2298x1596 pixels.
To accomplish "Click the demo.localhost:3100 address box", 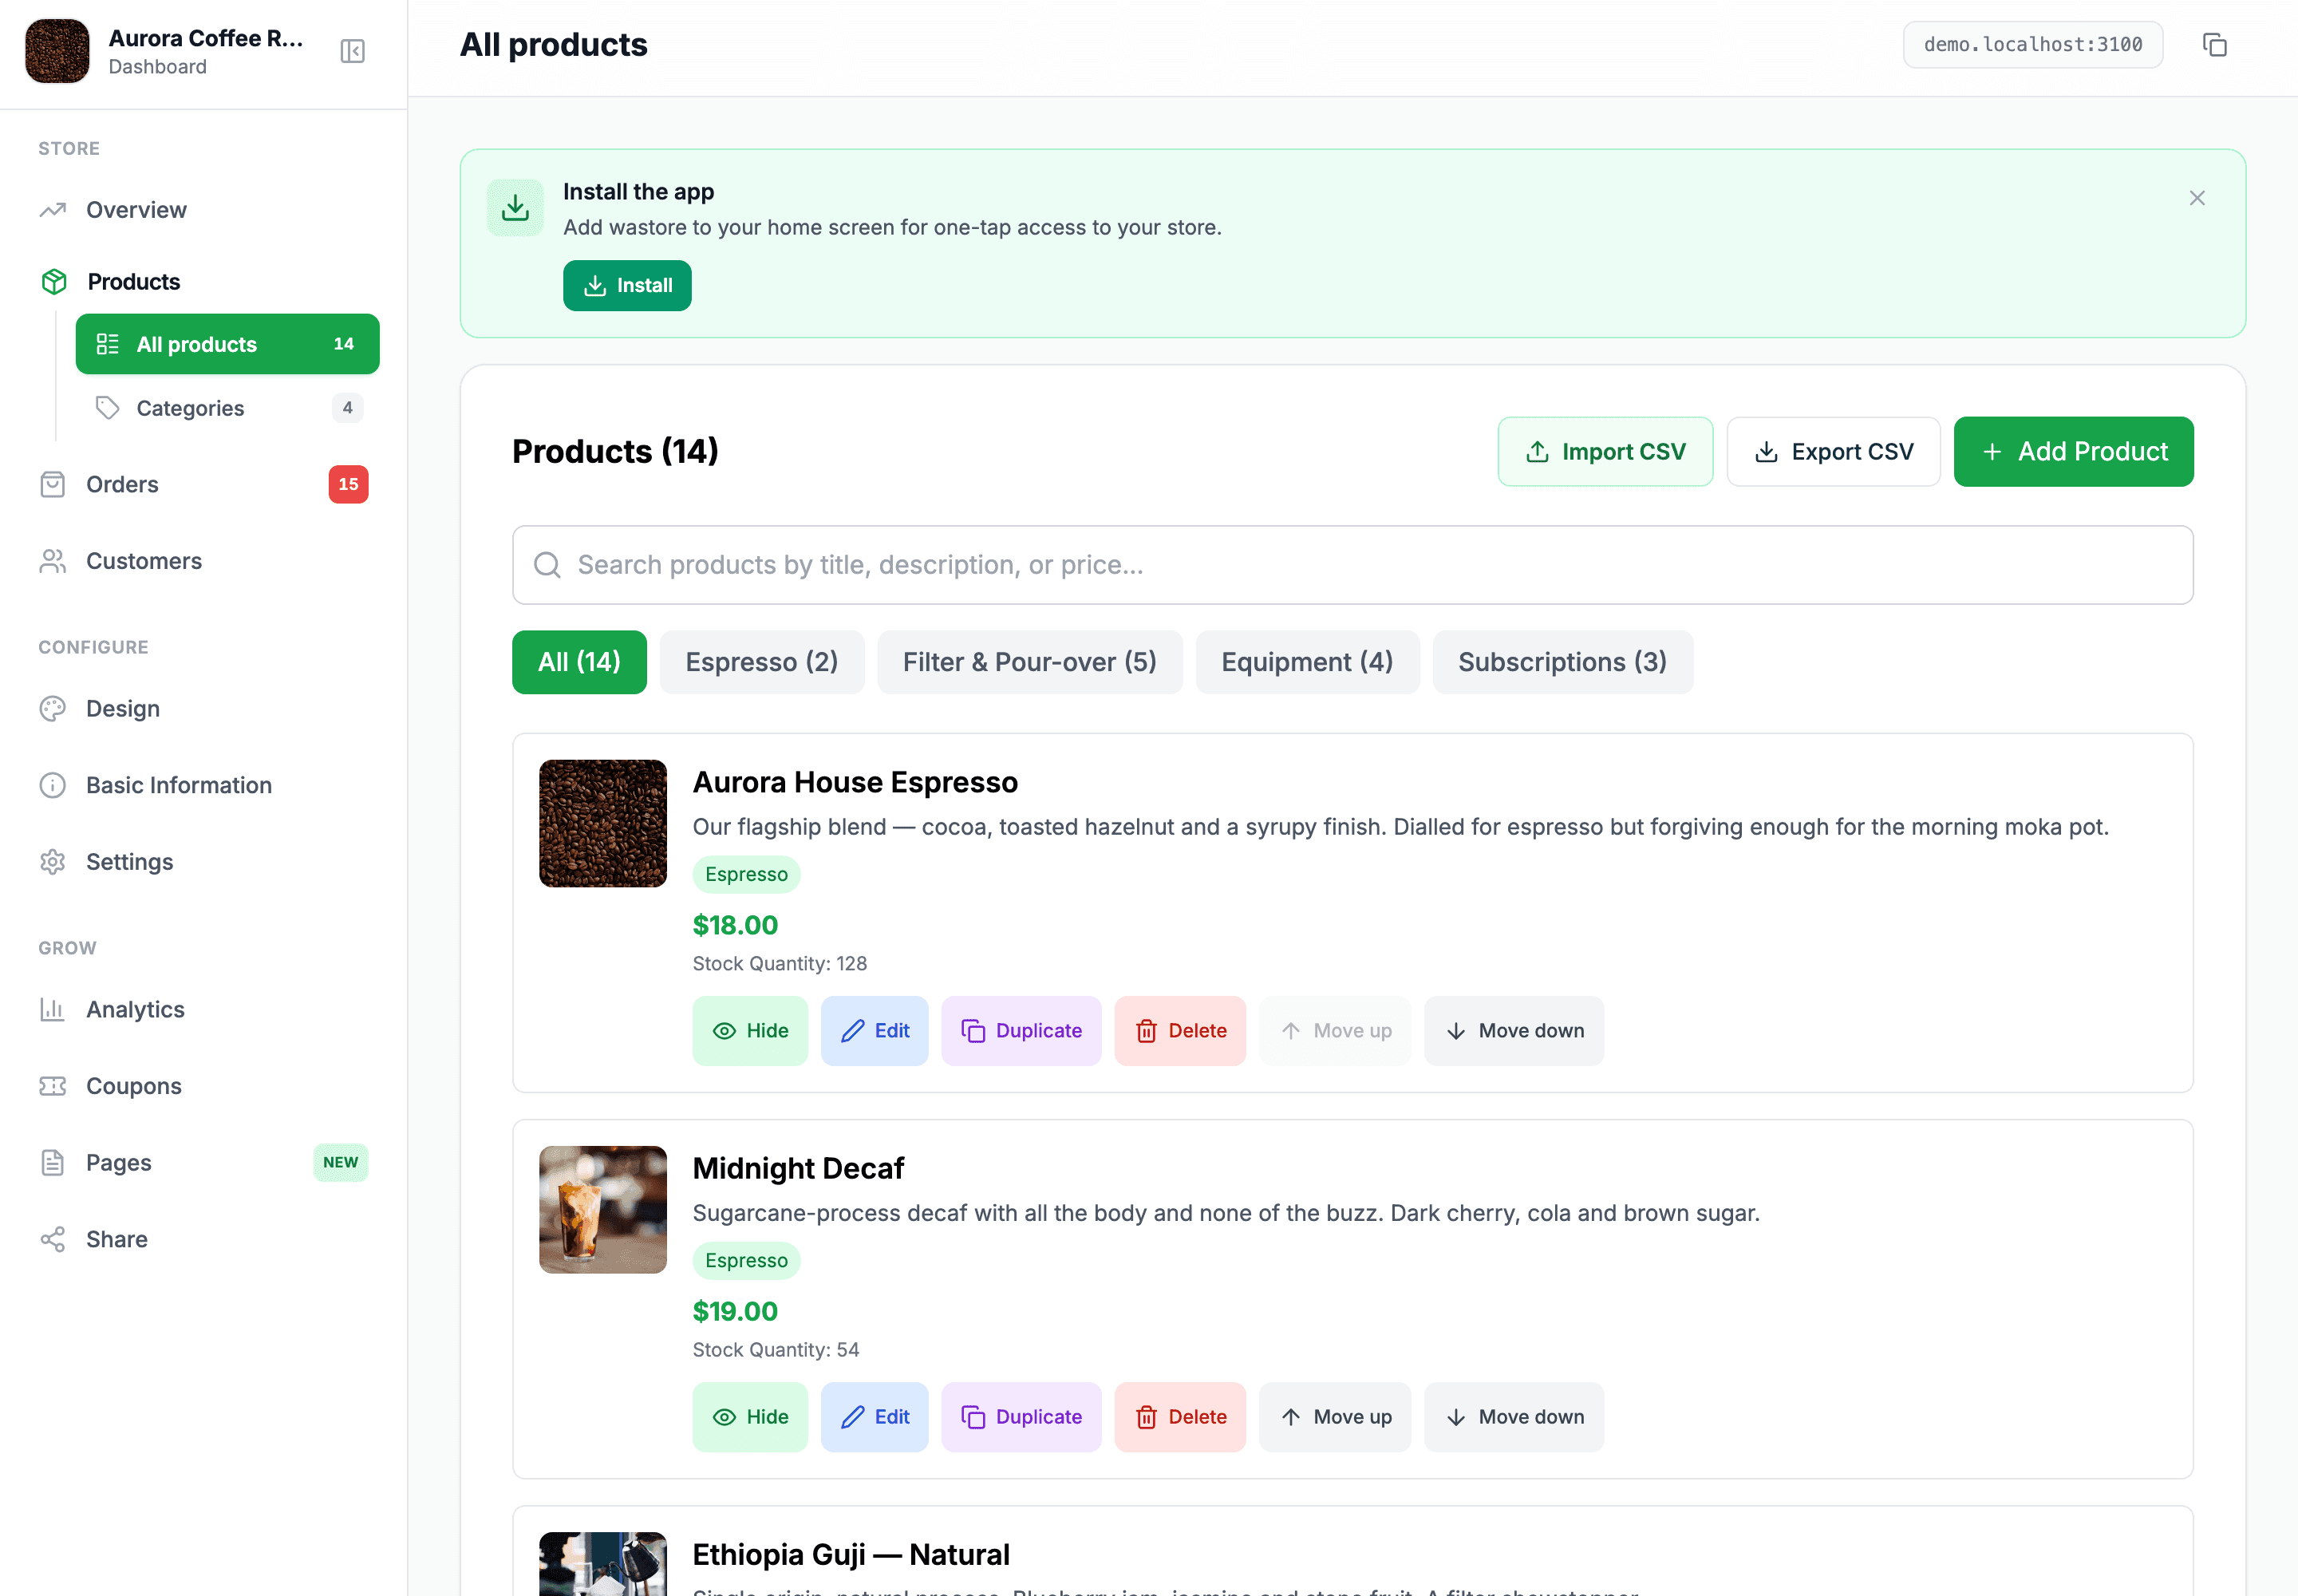I will (2033, 45).
